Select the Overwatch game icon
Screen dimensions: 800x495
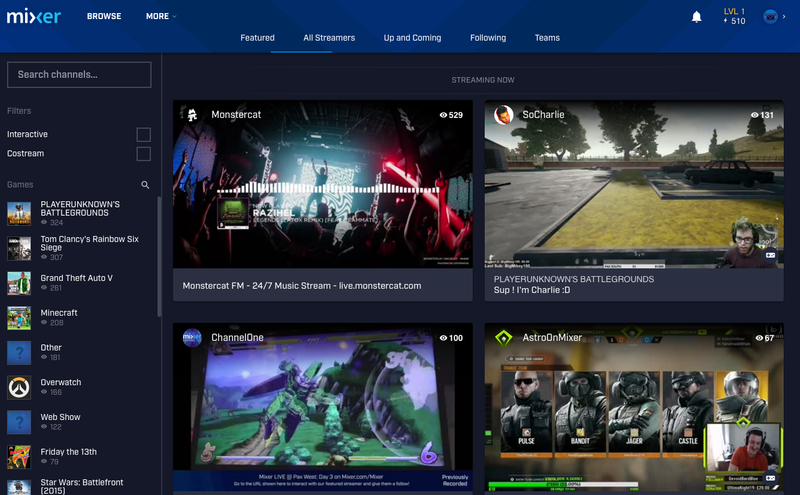(19, 387)
